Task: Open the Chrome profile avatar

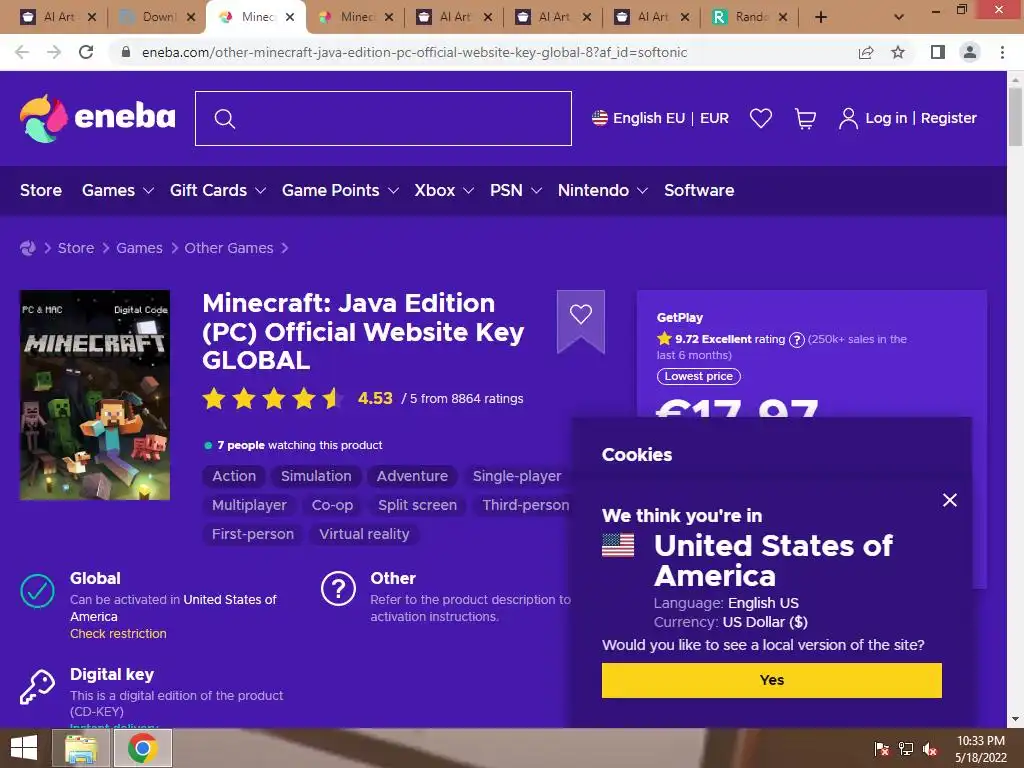Action: click(970, 52)
